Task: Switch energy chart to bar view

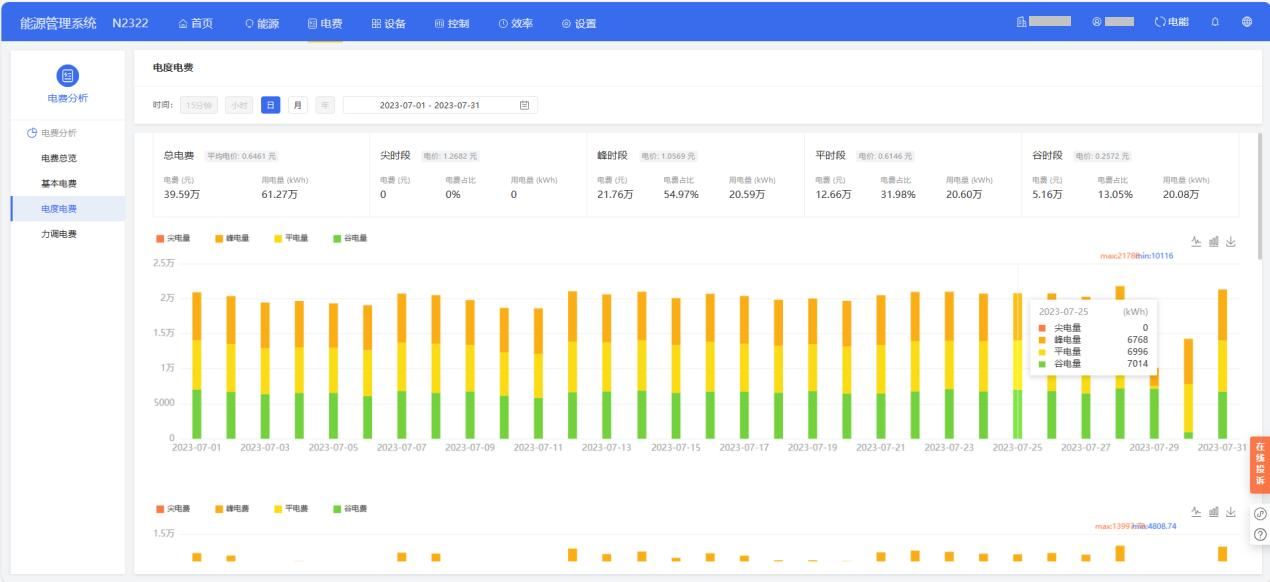Action: pyautogui.click(x=1214, y=242)
